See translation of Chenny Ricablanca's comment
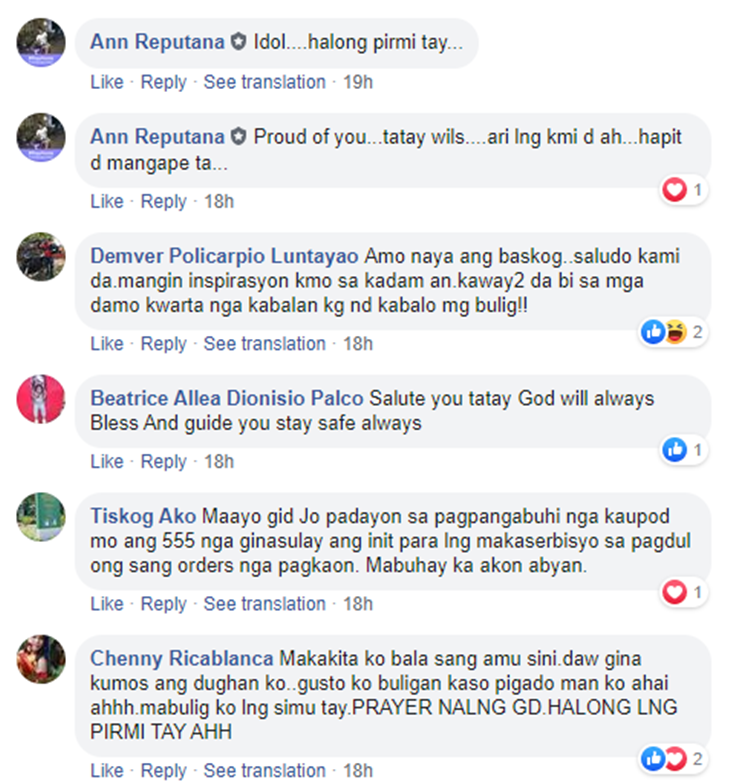Viewport: 750px width, 782px height. point(264,771)
